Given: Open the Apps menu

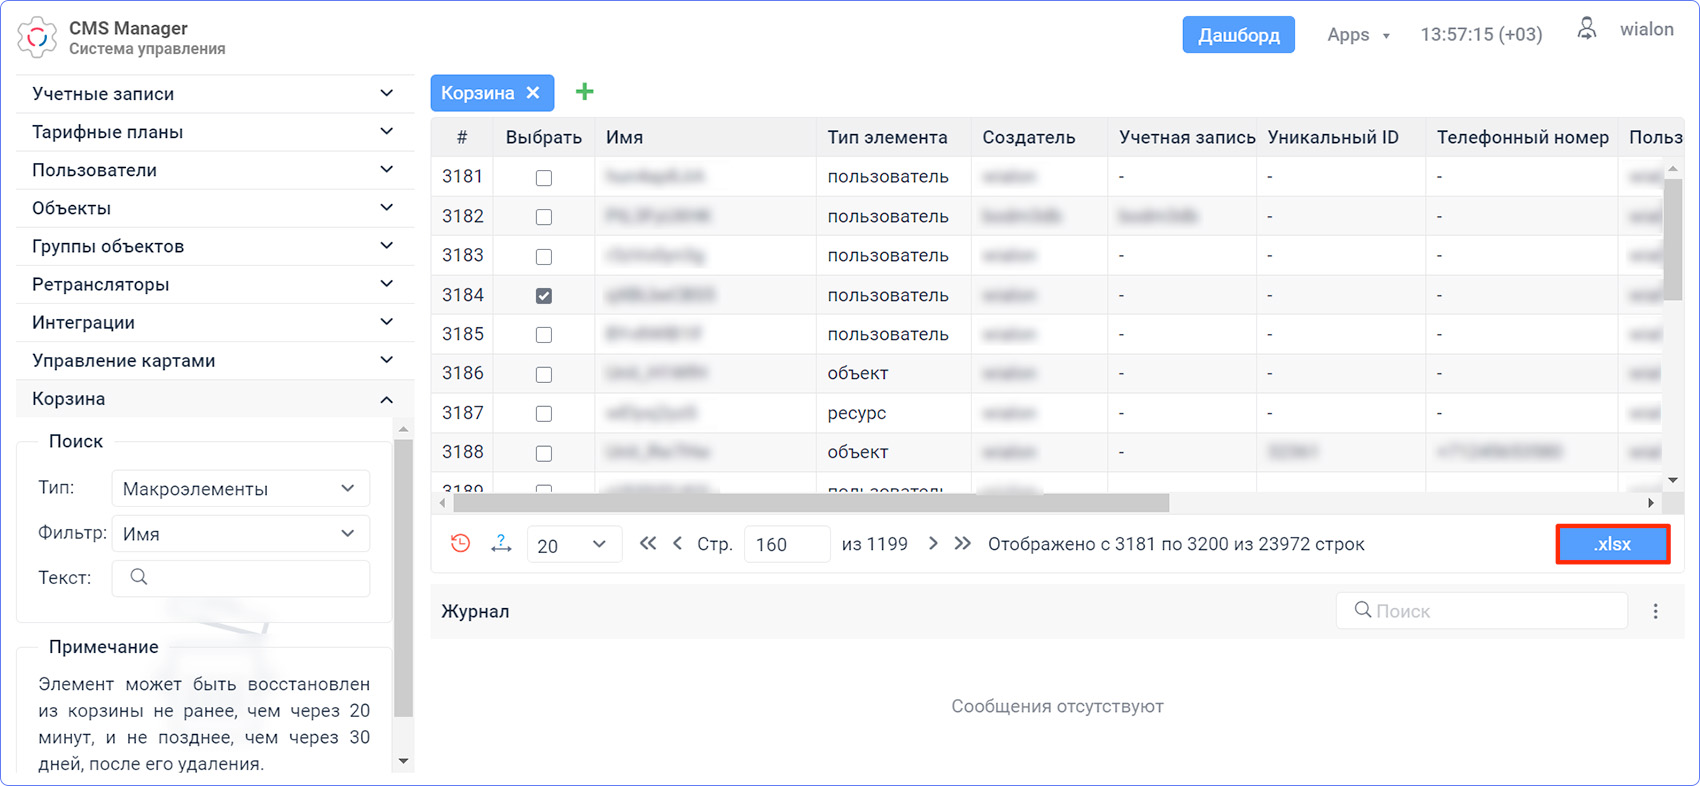Looking at the screenshot, I should tap(1357, 35).
